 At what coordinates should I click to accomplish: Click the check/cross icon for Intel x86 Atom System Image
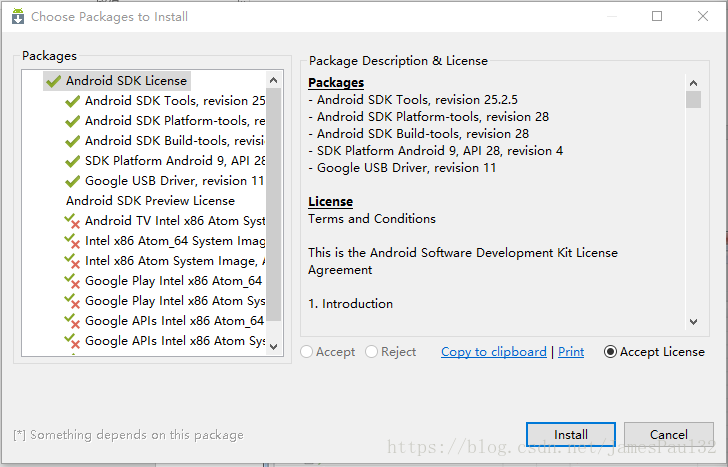tap(72, 261)
